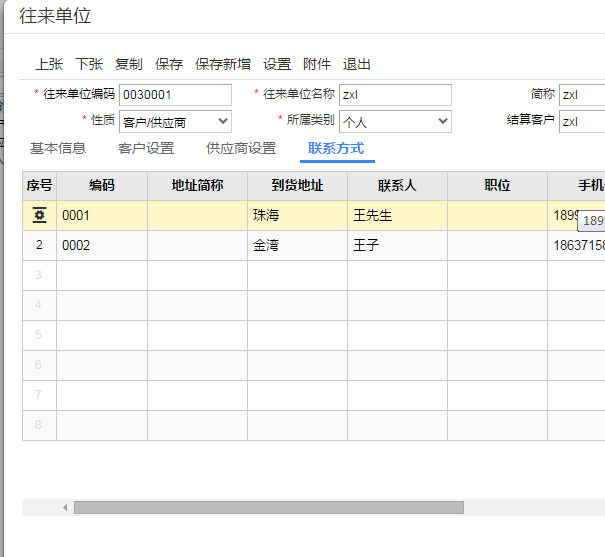Screen dimensions: 605x557
Task: Click the phone number cell in row 0002
Action: 576,245
